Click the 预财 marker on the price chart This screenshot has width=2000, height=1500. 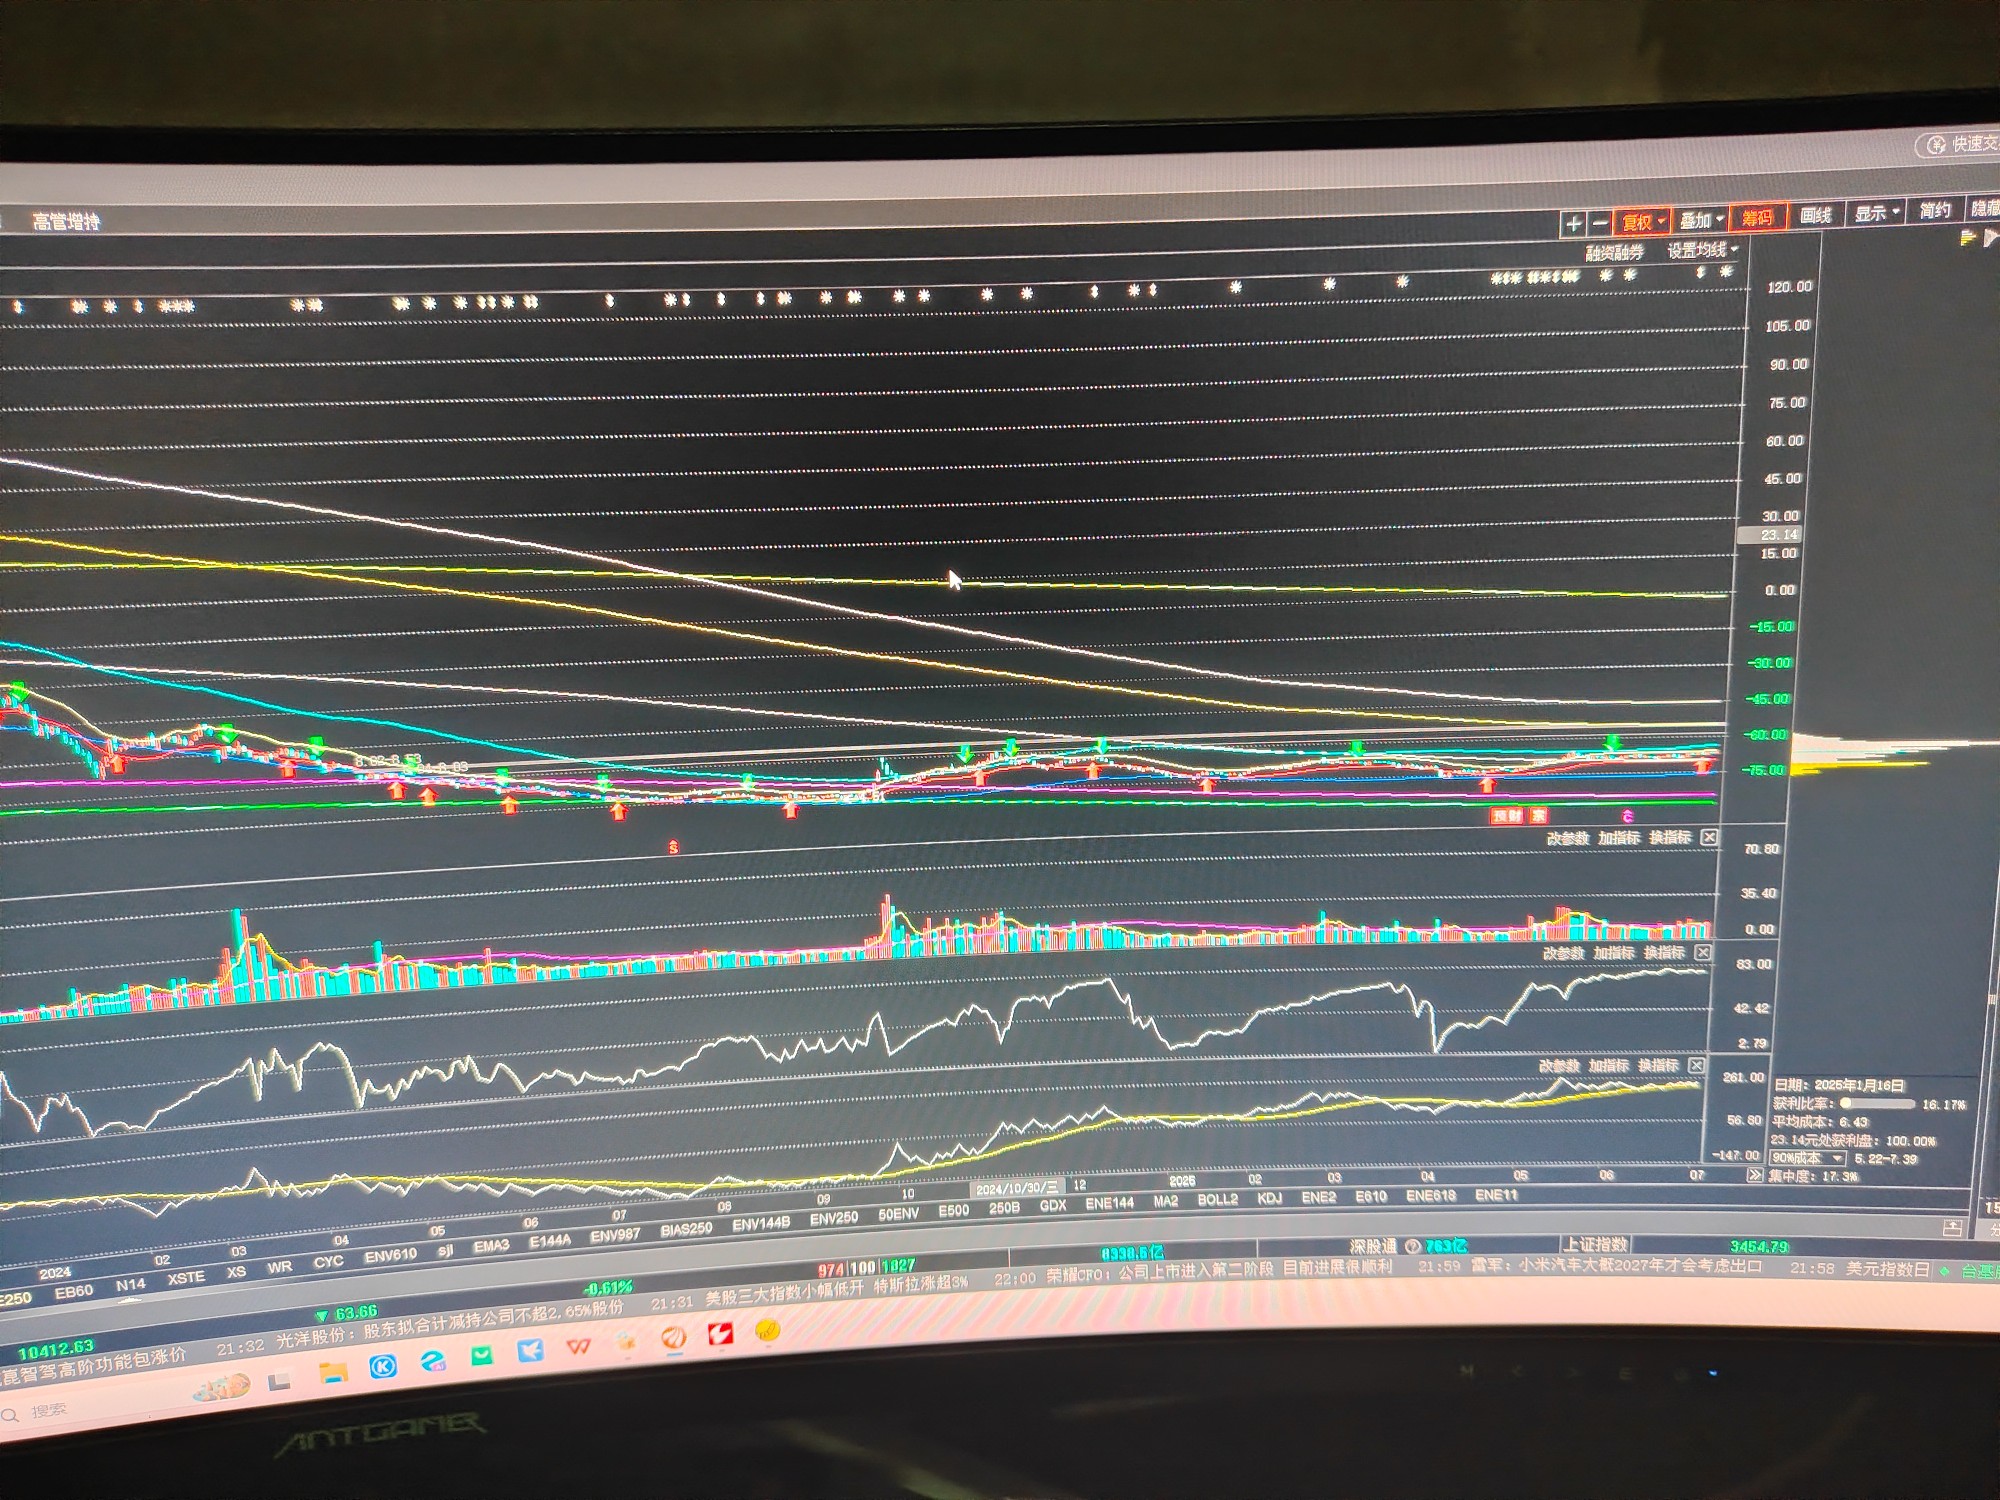point(1506,816)
